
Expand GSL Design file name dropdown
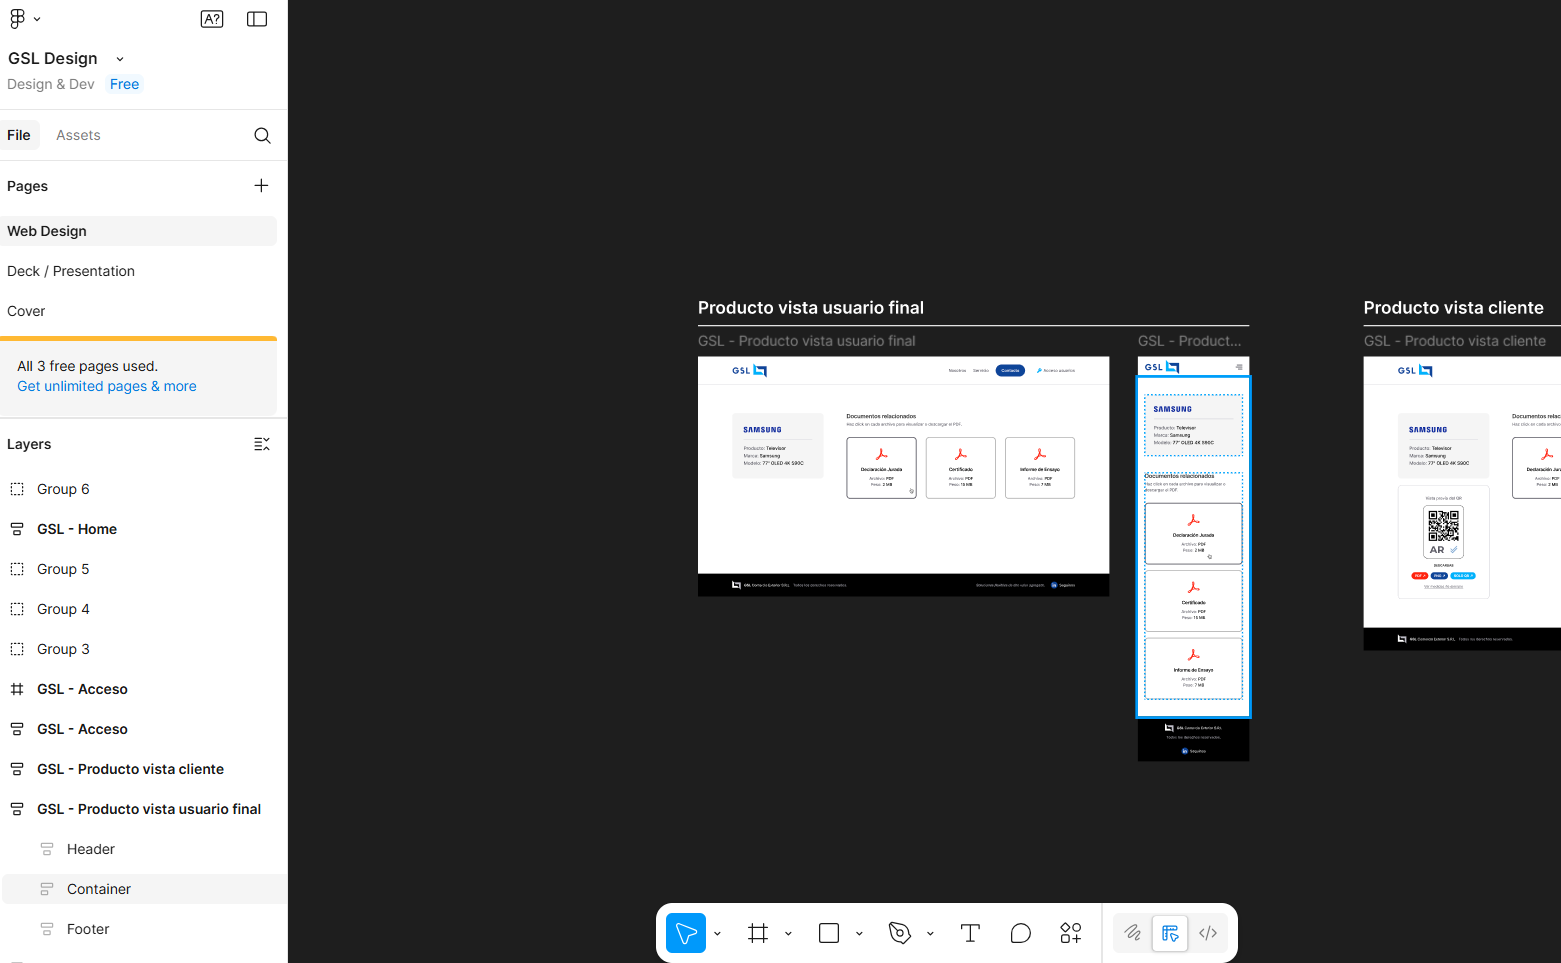120,59
